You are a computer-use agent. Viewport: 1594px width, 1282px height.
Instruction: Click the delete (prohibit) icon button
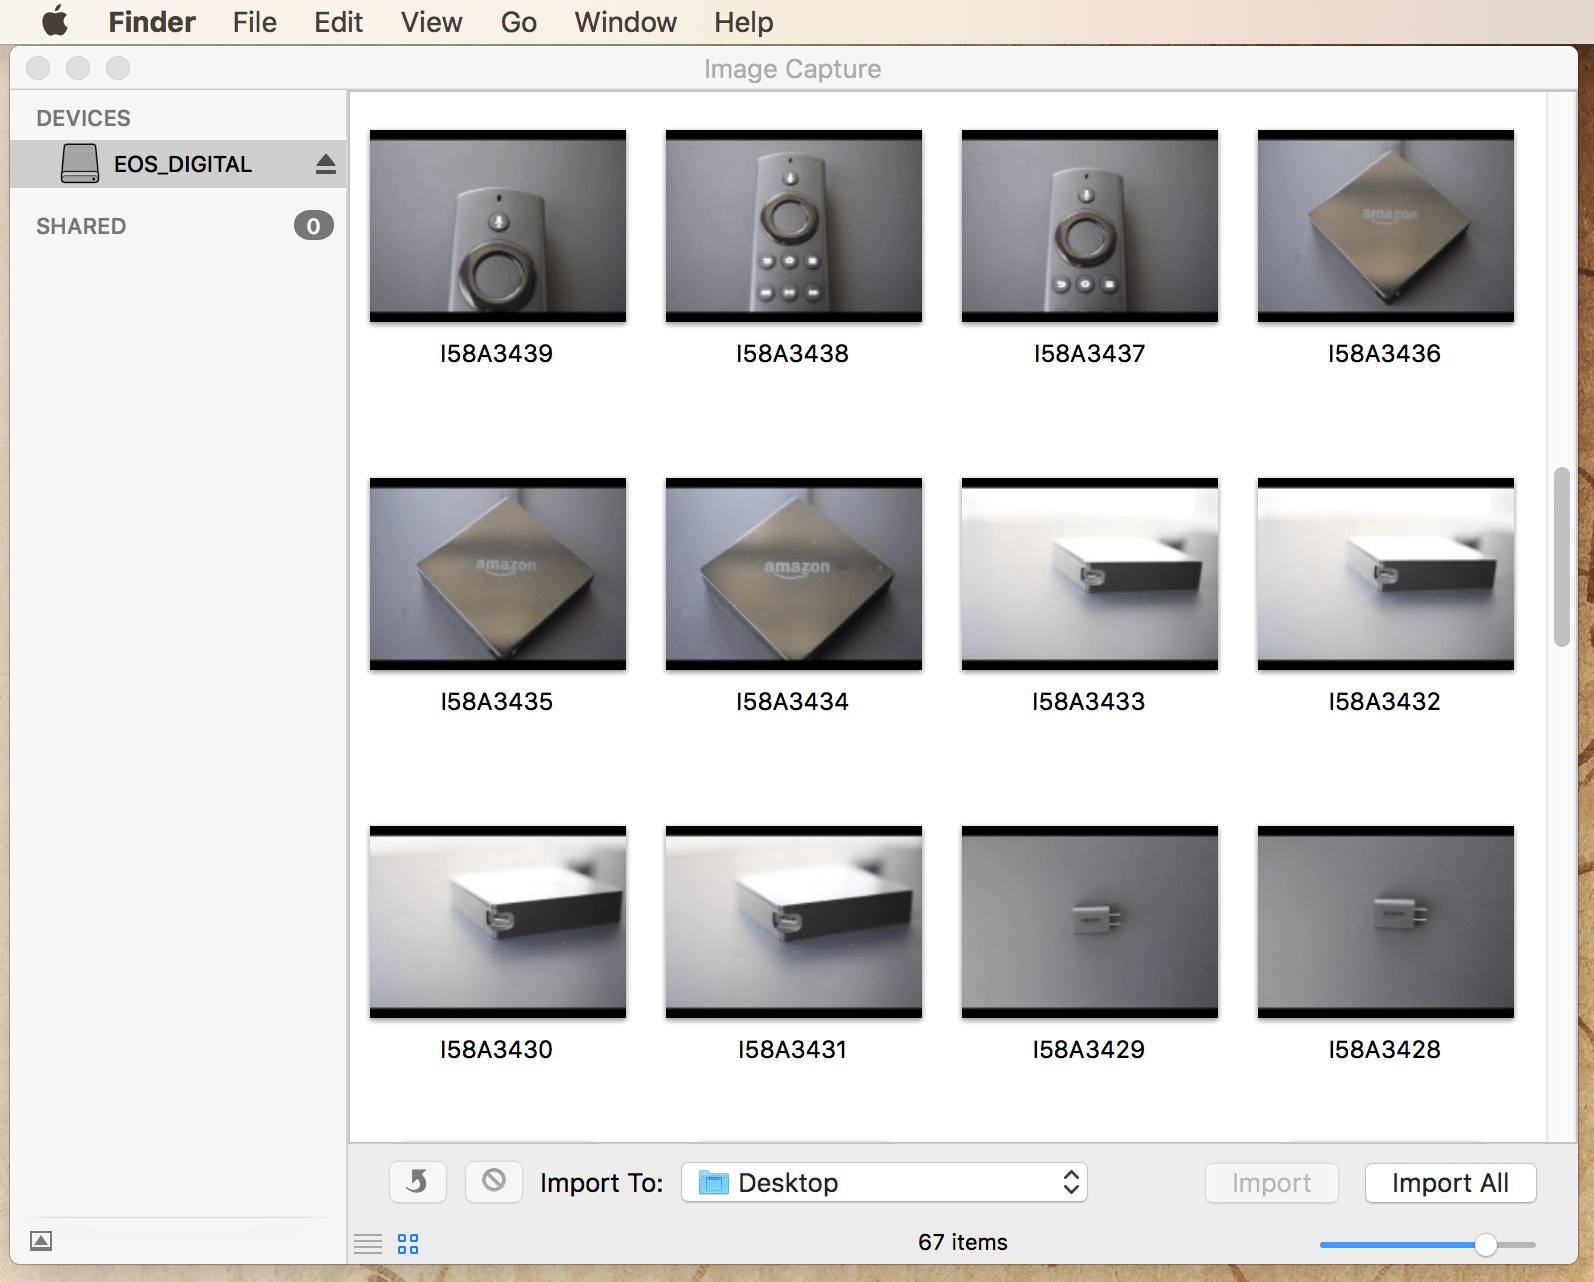(493, 1182)
